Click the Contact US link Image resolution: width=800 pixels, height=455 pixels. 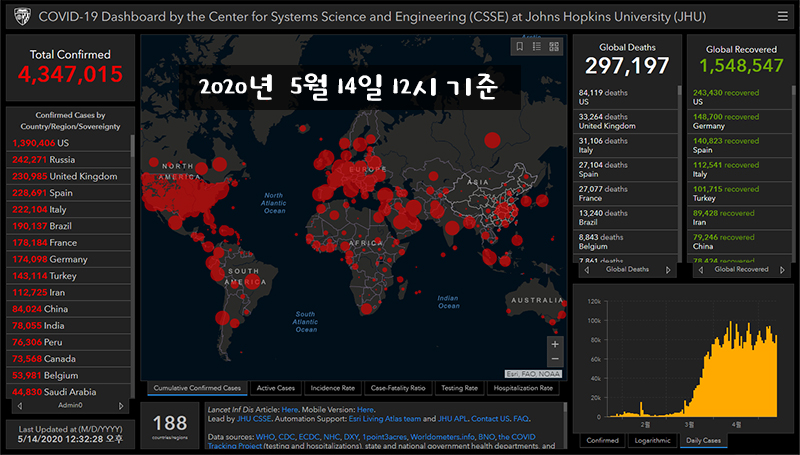click(x=490, y=419)
